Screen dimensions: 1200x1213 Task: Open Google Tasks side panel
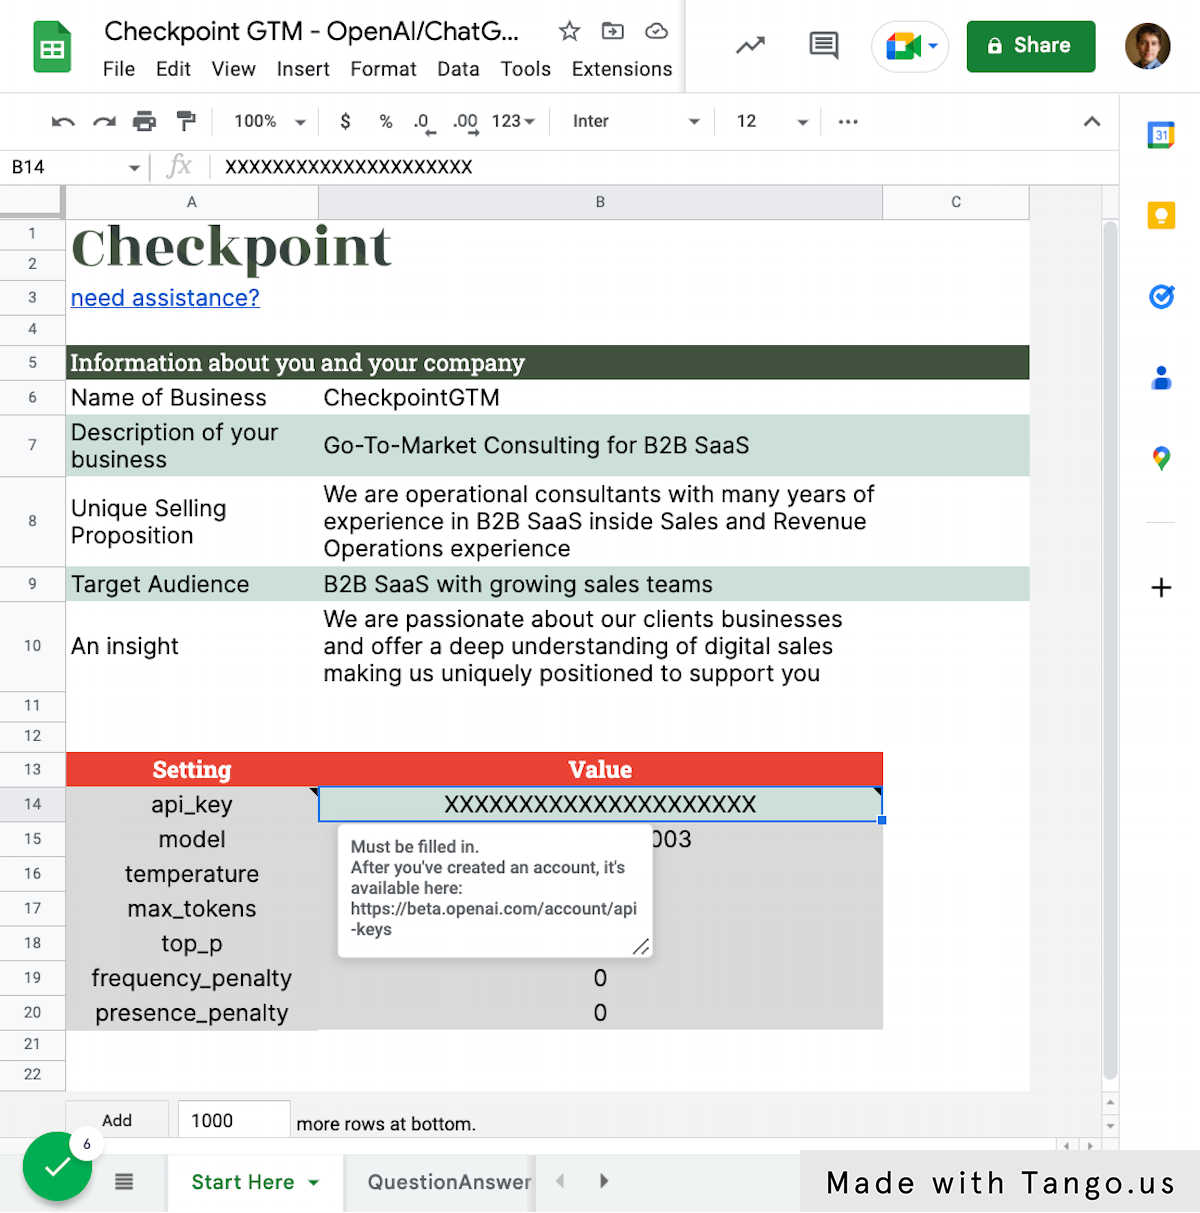pos(1161,296)
